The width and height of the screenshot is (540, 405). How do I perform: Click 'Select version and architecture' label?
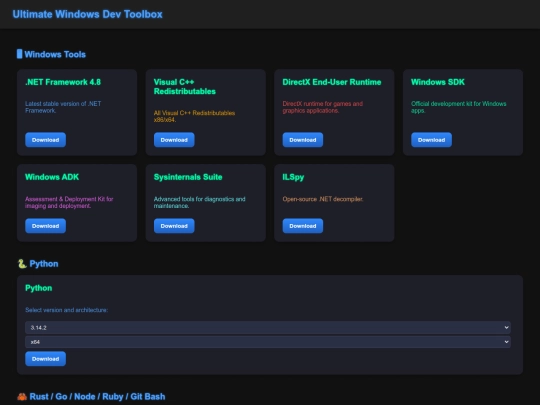click(x=66, y=310)
